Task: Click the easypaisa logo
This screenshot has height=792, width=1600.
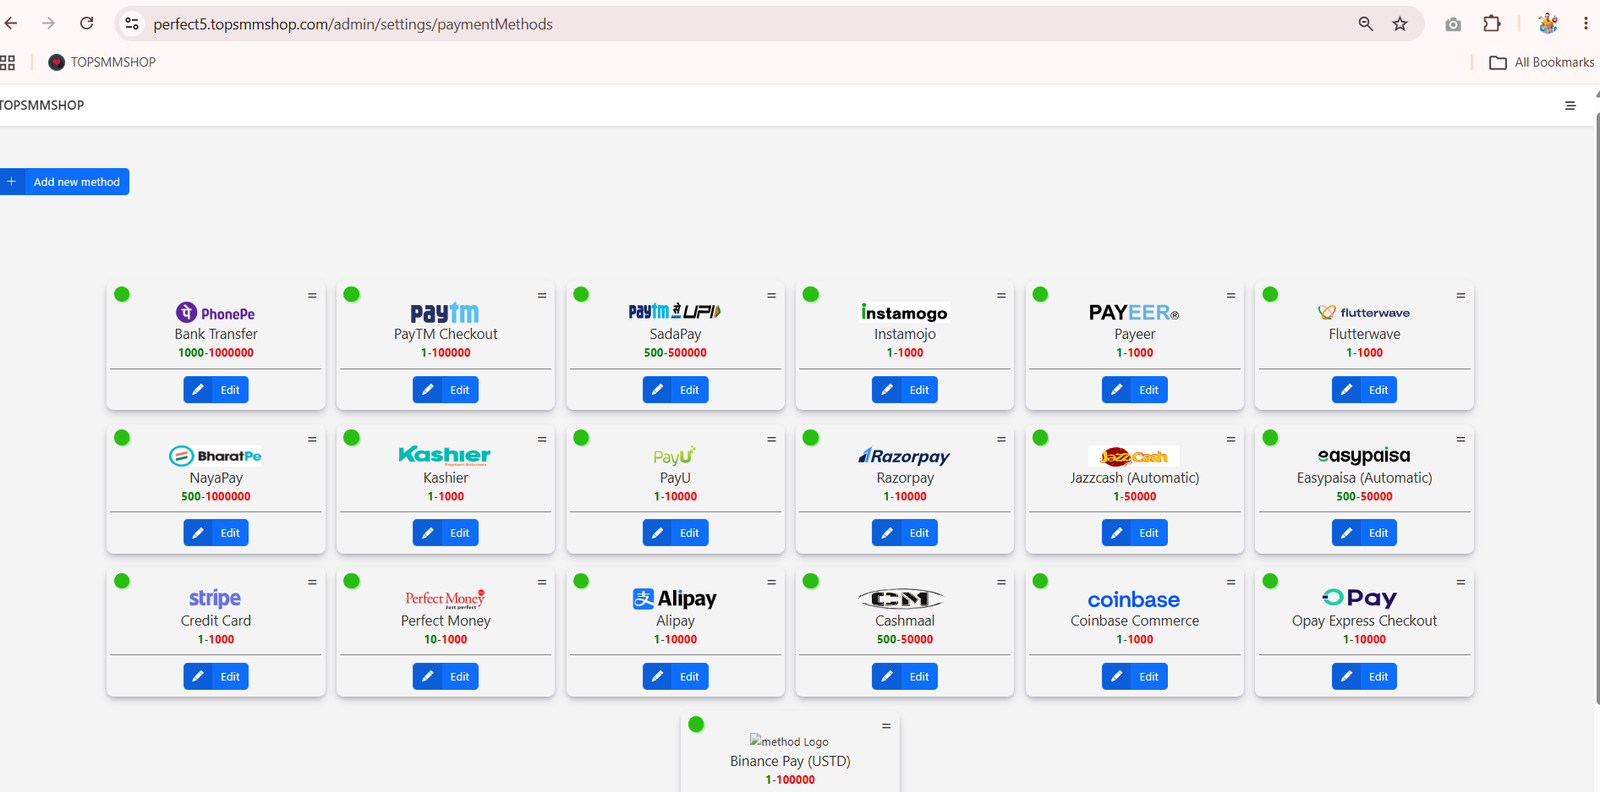Action: coord(1364,456)
